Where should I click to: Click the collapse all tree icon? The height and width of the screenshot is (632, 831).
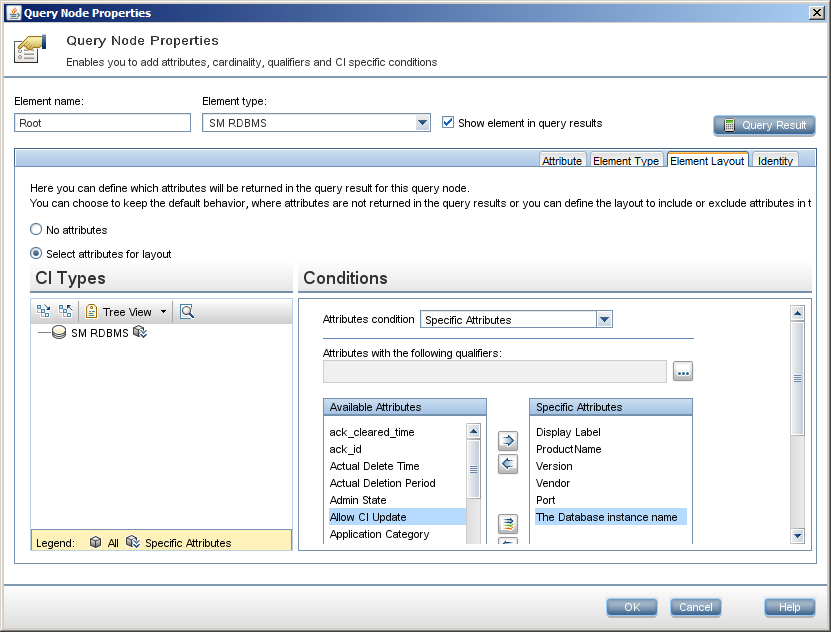[x=65, y=311]
